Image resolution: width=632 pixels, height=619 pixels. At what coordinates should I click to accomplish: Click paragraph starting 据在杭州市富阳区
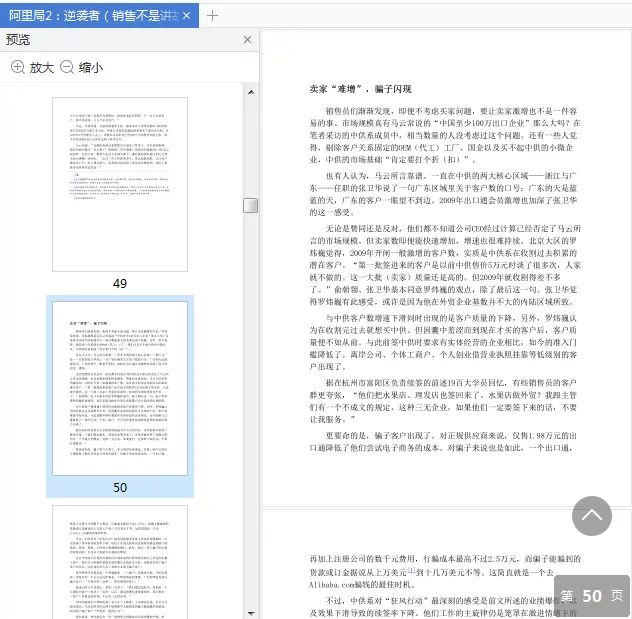[443, 401]
